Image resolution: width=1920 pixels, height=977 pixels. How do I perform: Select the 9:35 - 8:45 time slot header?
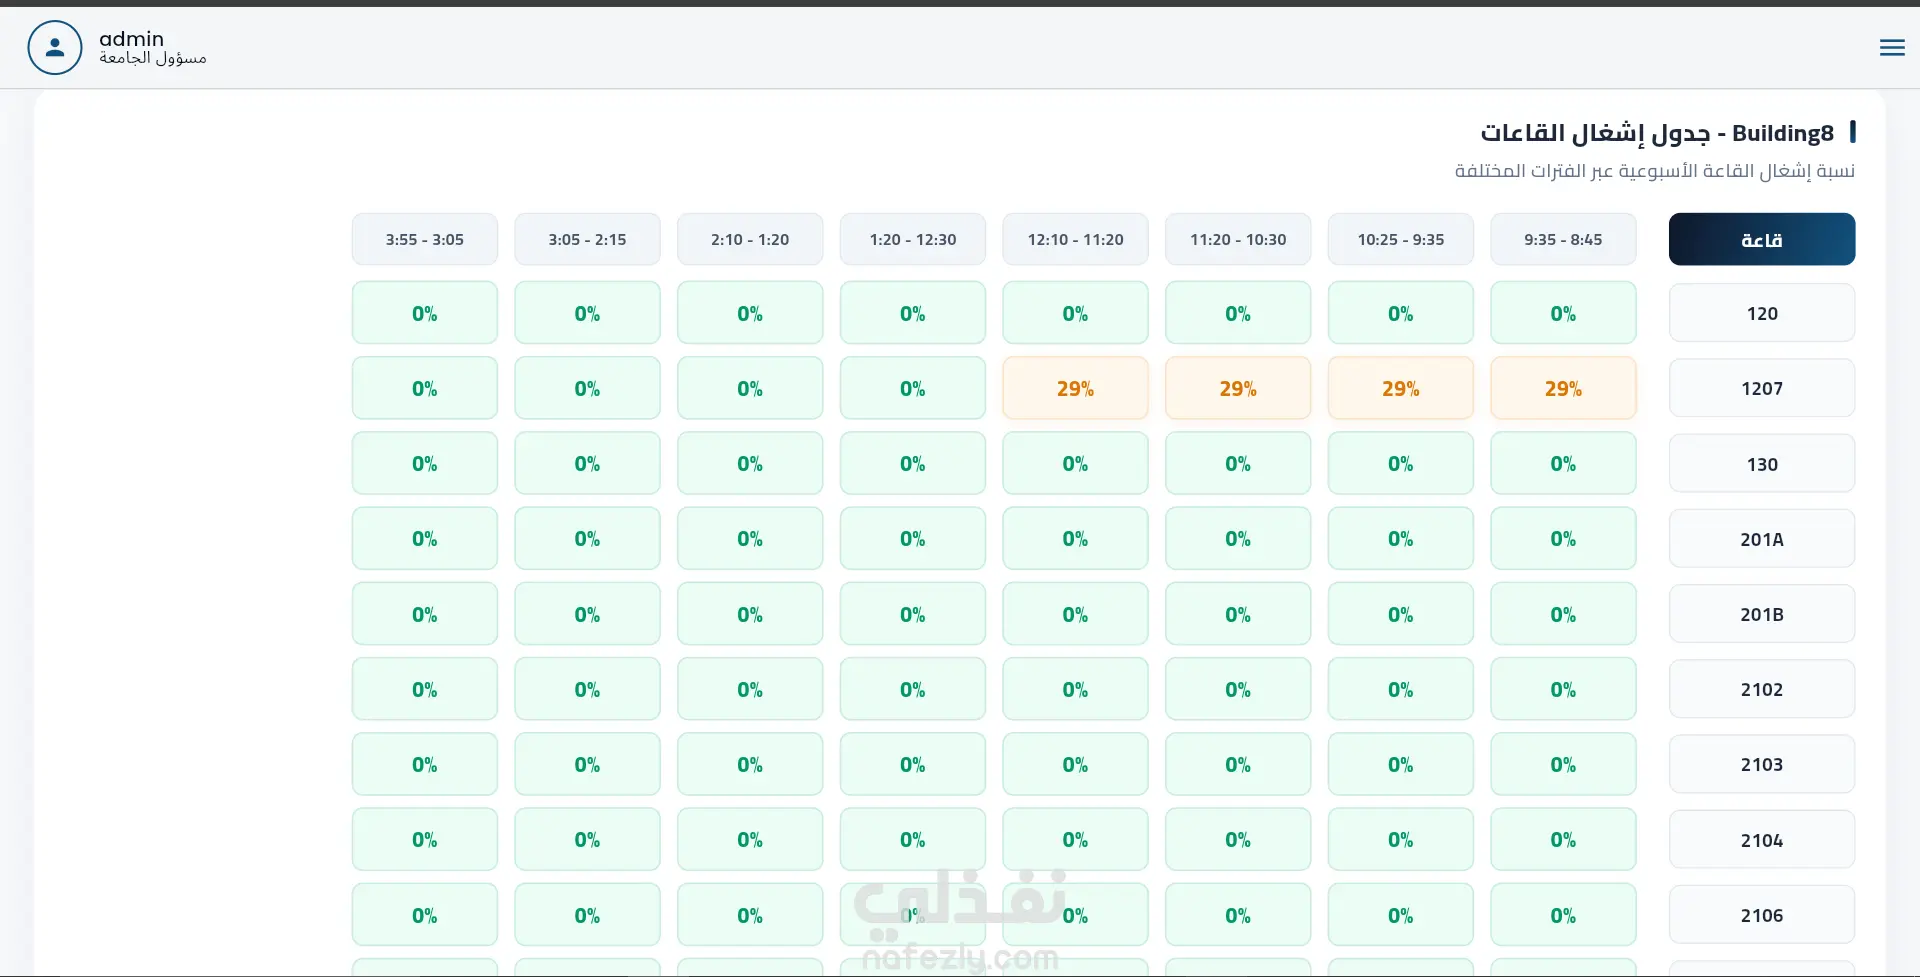coord(1563,239)
